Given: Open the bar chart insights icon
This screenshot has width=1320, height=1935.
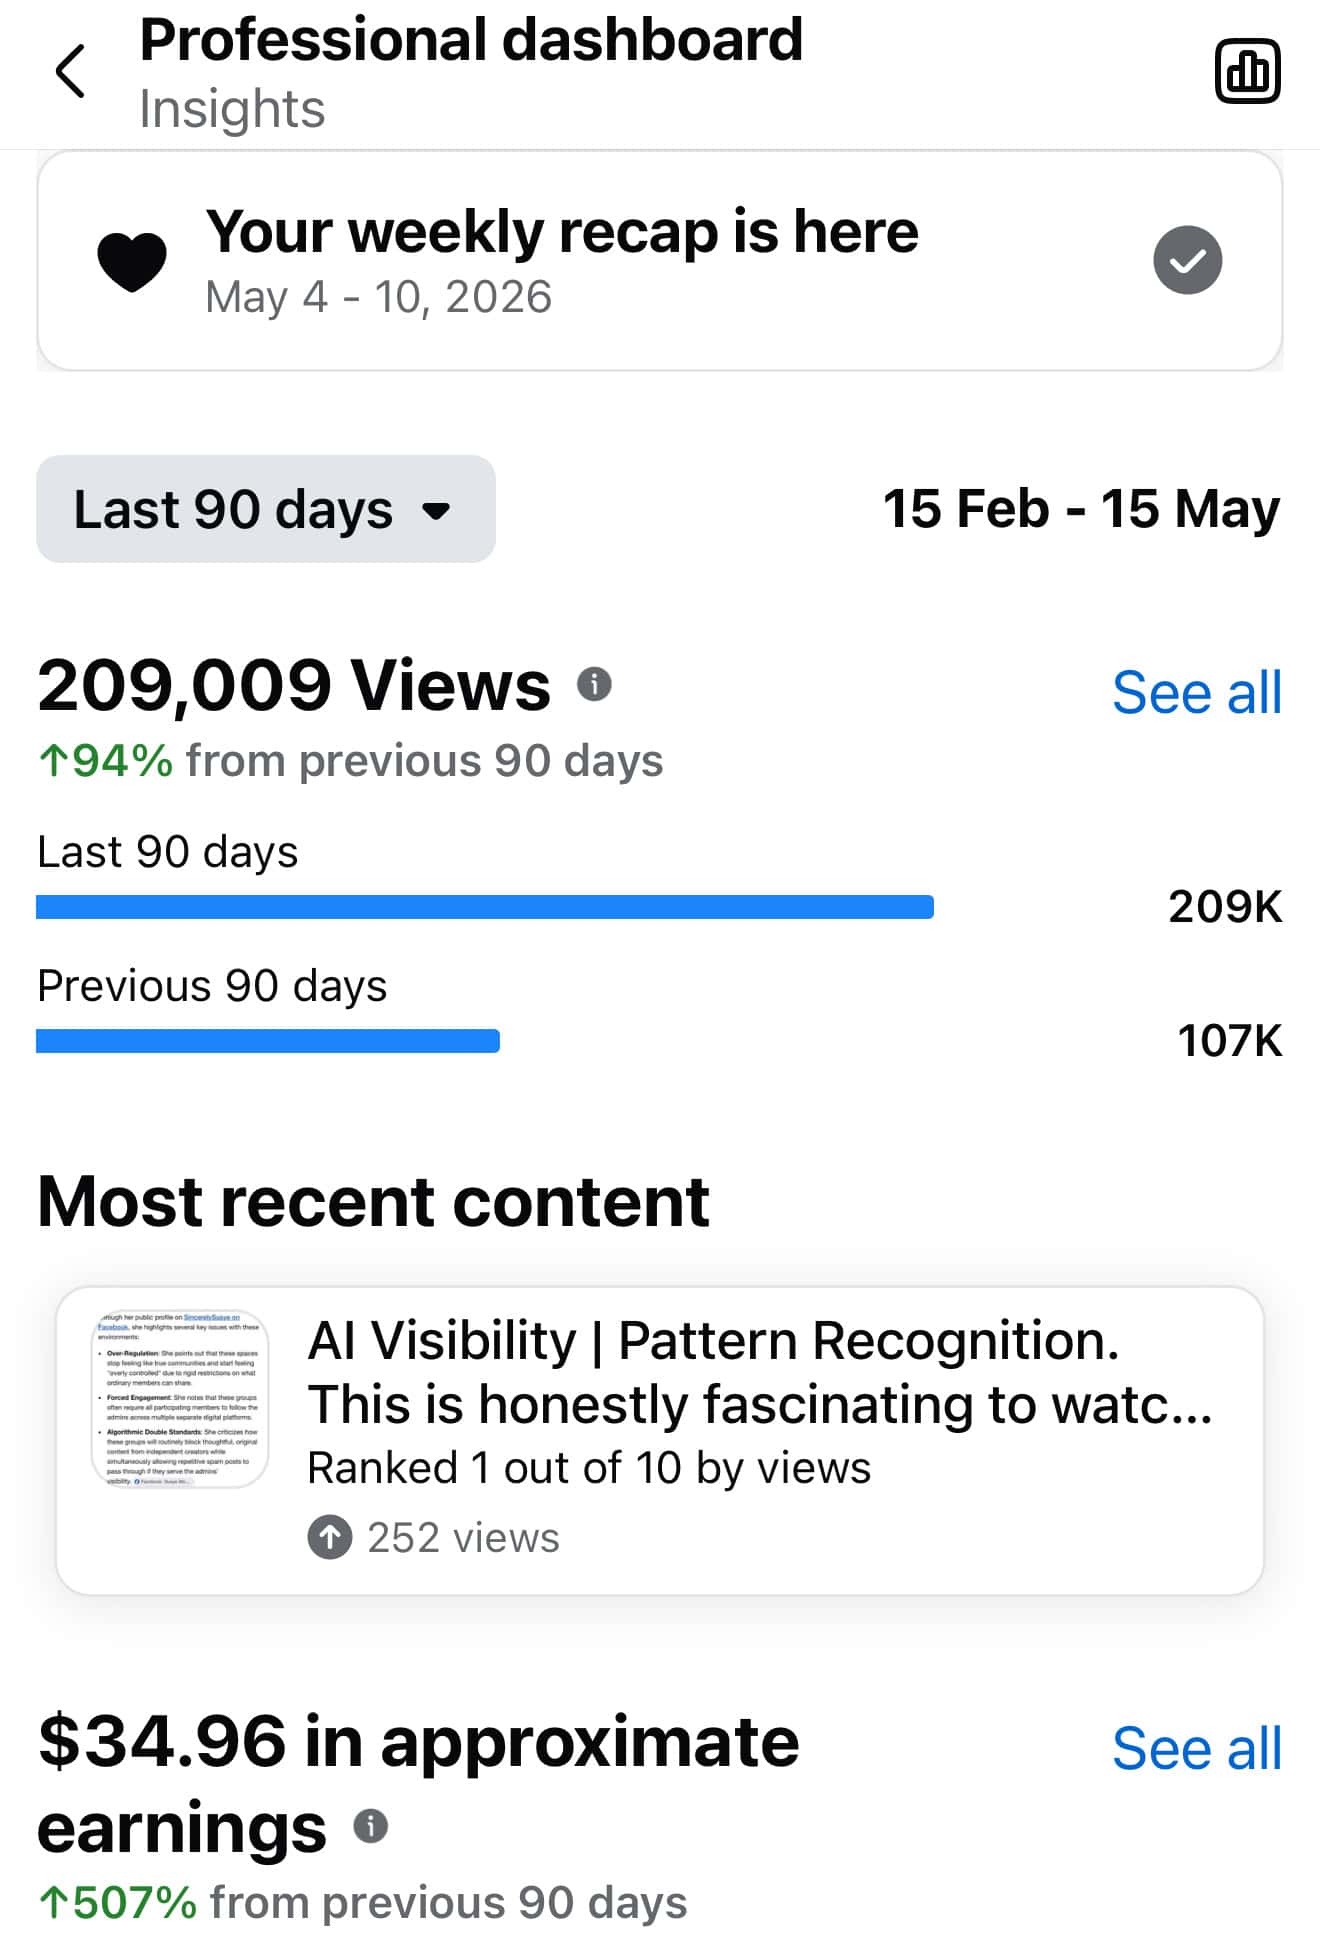Looking at the screenshot, I should (x=1247, y=71).
